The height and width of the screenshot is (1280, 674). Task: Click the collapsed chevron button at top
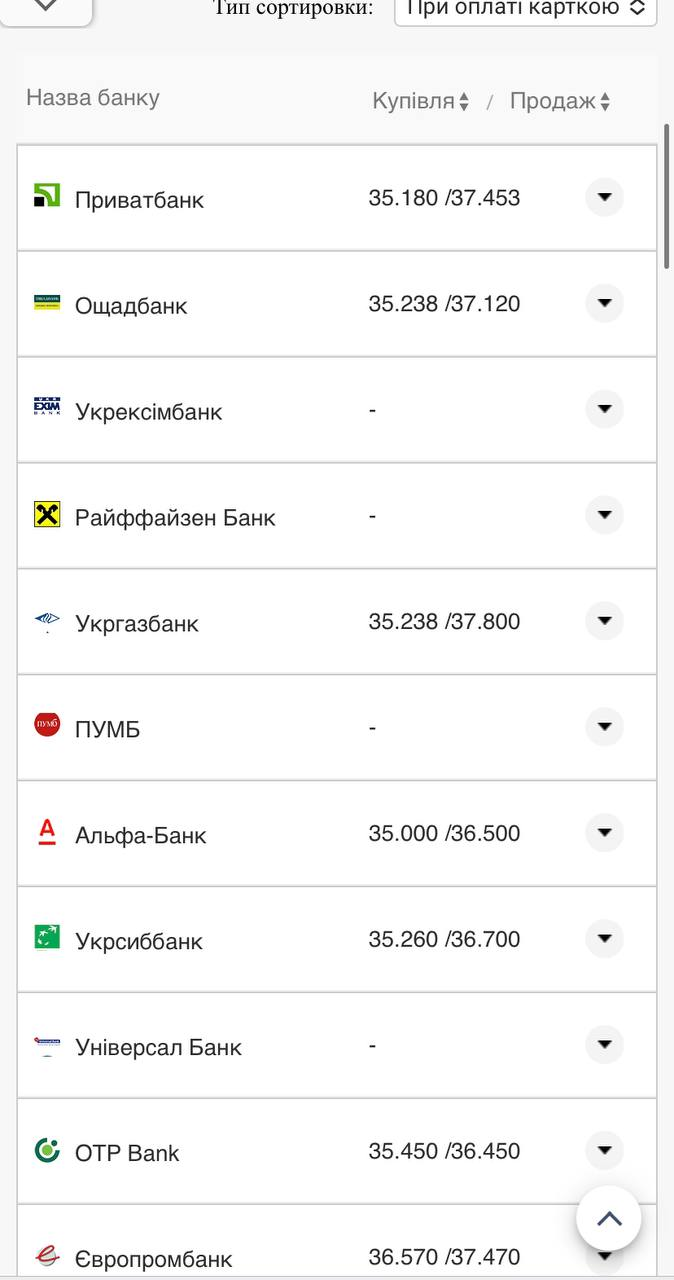coord(46,6)
